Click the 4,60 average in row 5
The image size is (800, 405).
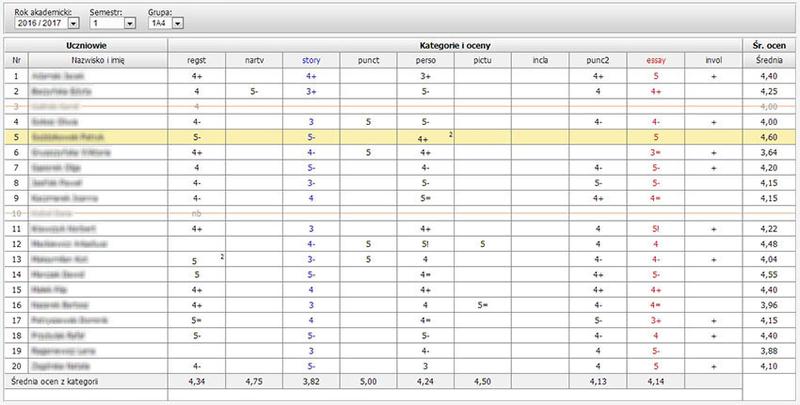pyautogui.click(x=770, y=137)
